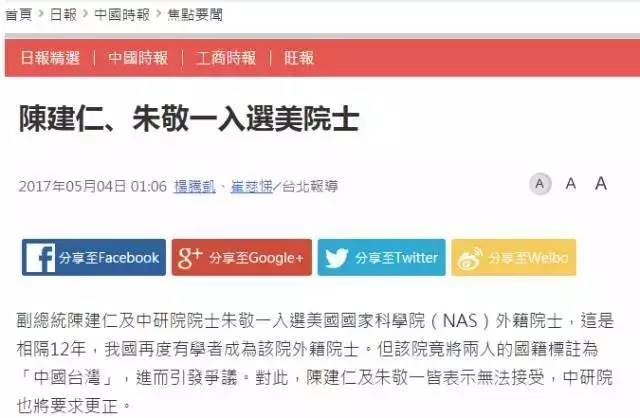Click the Google+ logo icon

(190, 258)
